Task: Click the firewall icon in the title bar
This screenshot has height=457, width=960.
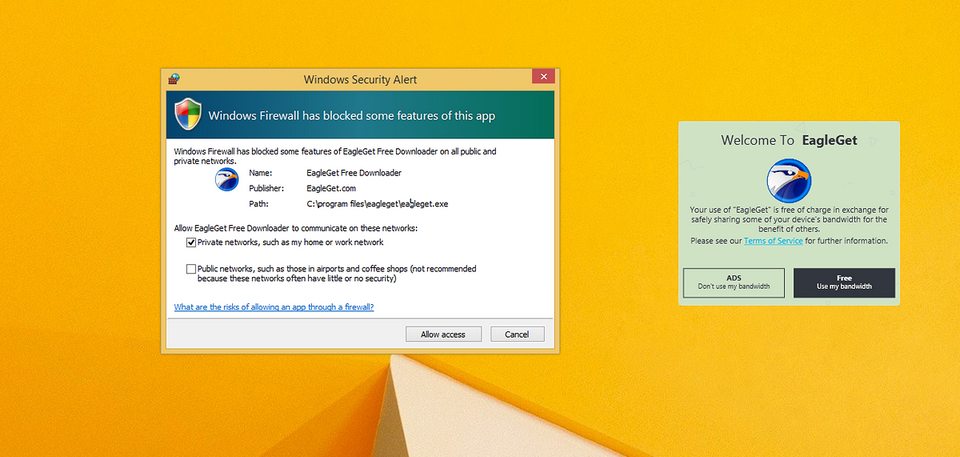Action: pyautogui.click(x=174, y=79)
